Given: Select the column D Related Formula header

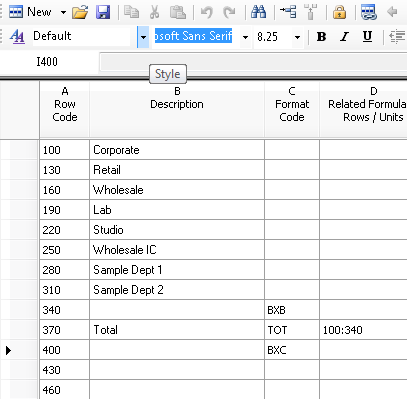Looking at the screenshot, I should click(x=363, y=109).
